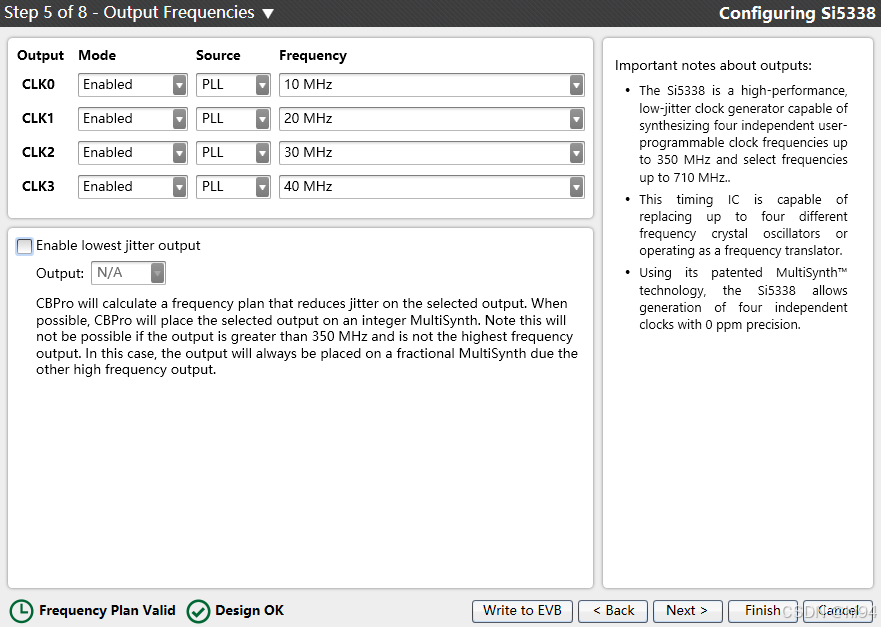This screenshot has height=627, width=881.
Task: Click the Mode column header
Action: [97, 55]
